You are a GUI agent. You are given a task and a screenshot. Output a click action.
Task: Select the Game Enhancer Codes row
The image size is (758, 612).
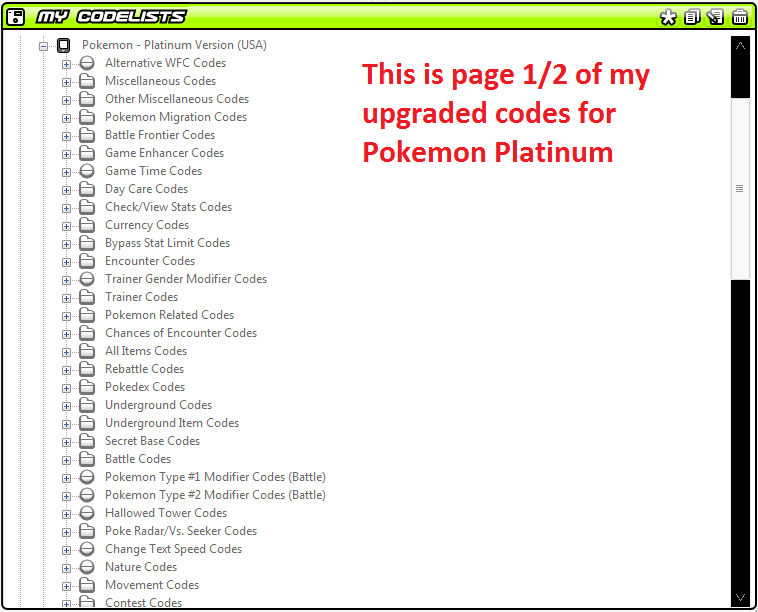click(164, 153)
